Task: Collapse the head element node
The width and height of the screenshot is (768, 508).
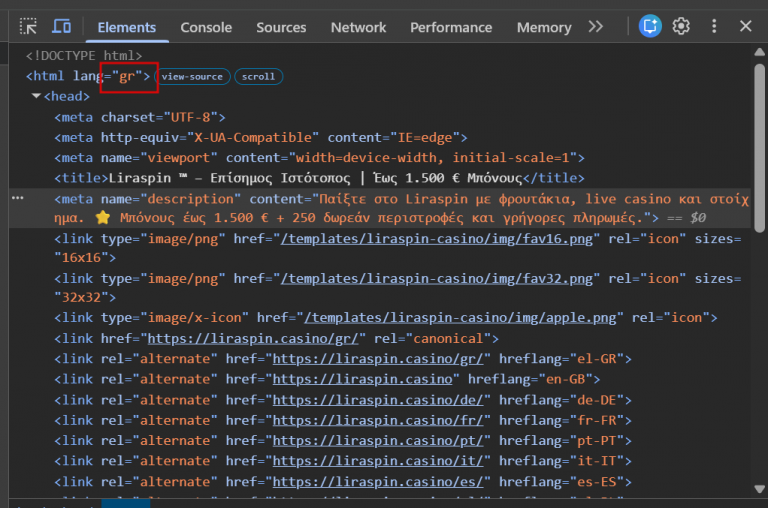Action: coord(36,96)
